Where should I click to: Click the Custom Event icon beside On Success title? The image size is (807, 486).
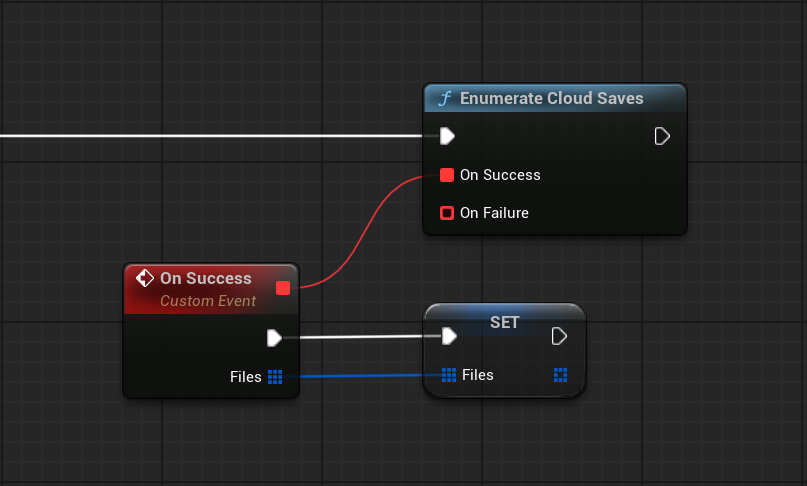(144, 278)
